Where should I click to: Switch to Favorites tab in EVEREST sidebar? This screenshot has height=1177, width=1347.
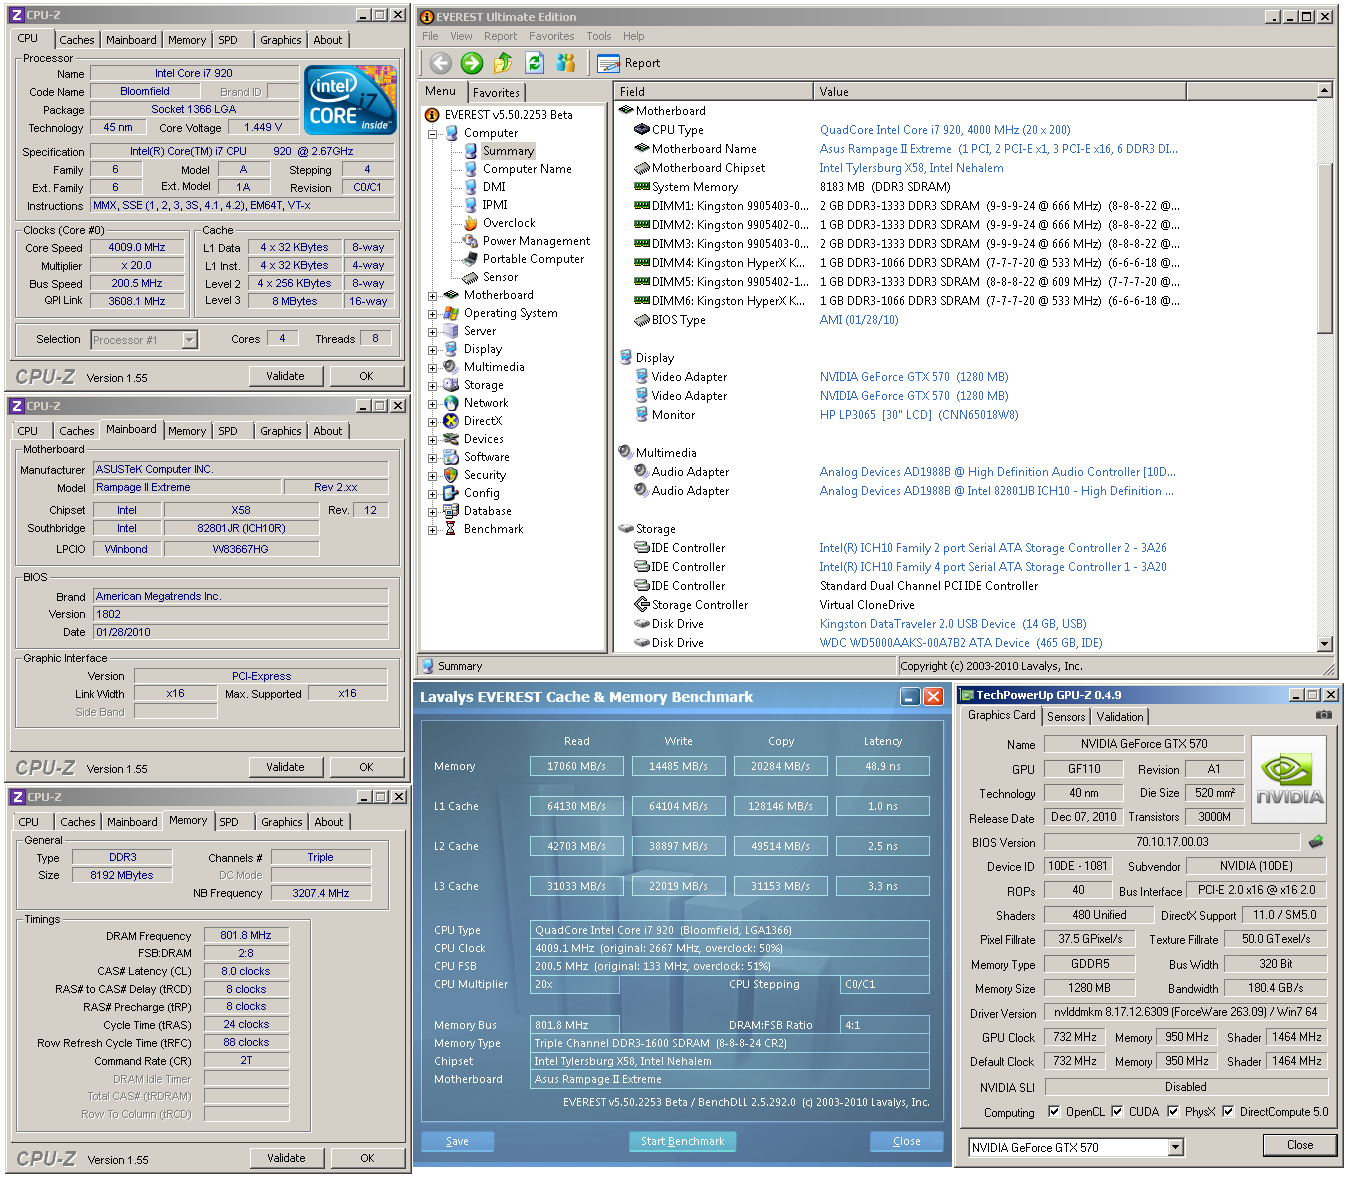click(496, 92)
